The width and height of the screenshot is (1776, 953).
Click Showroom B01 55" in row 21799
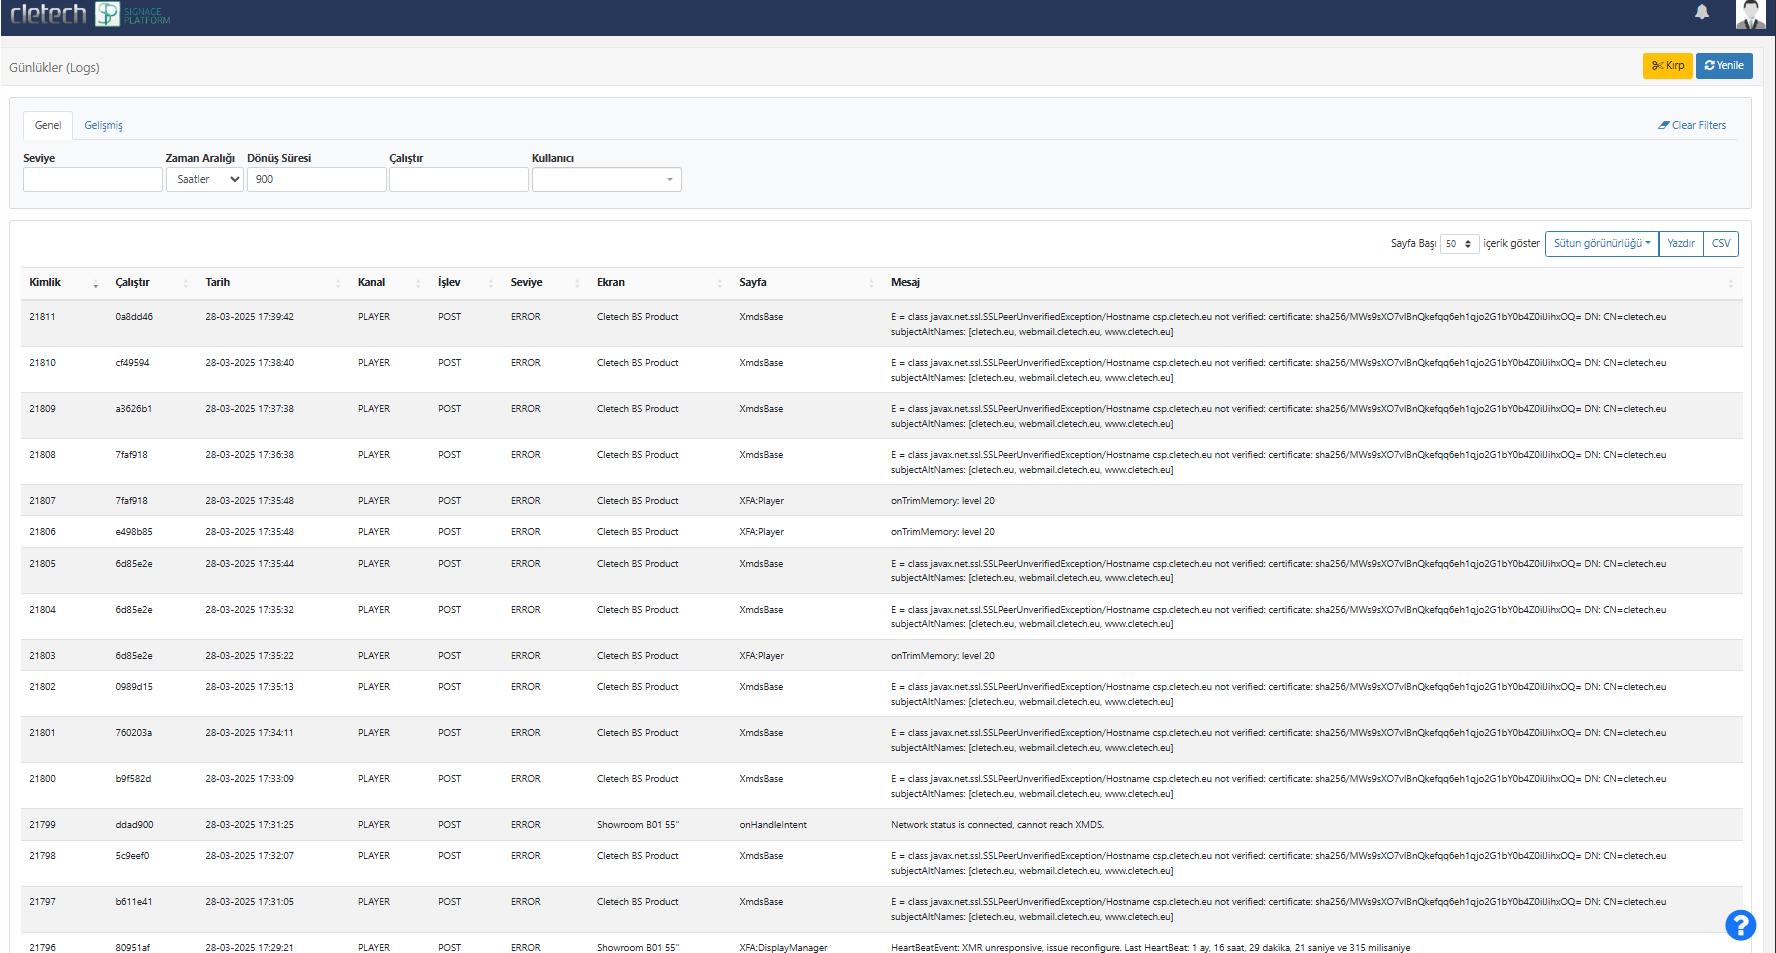coord(637,825)
